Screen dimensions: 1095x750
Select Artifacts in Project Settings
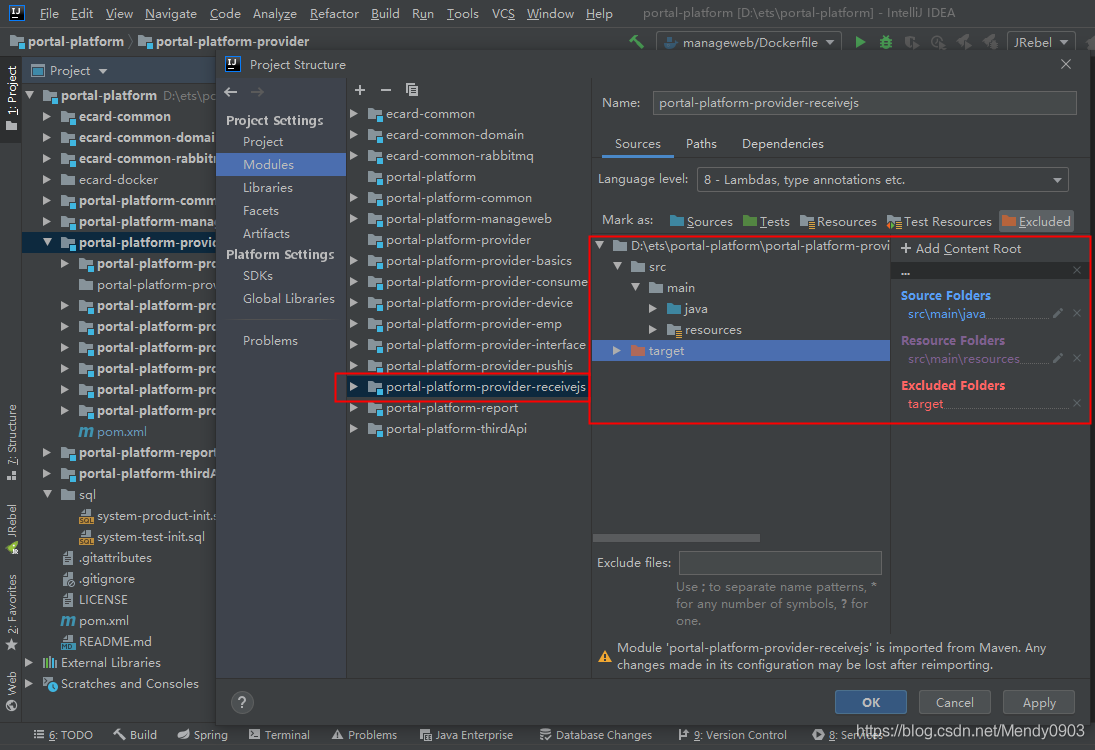[266, 233]
